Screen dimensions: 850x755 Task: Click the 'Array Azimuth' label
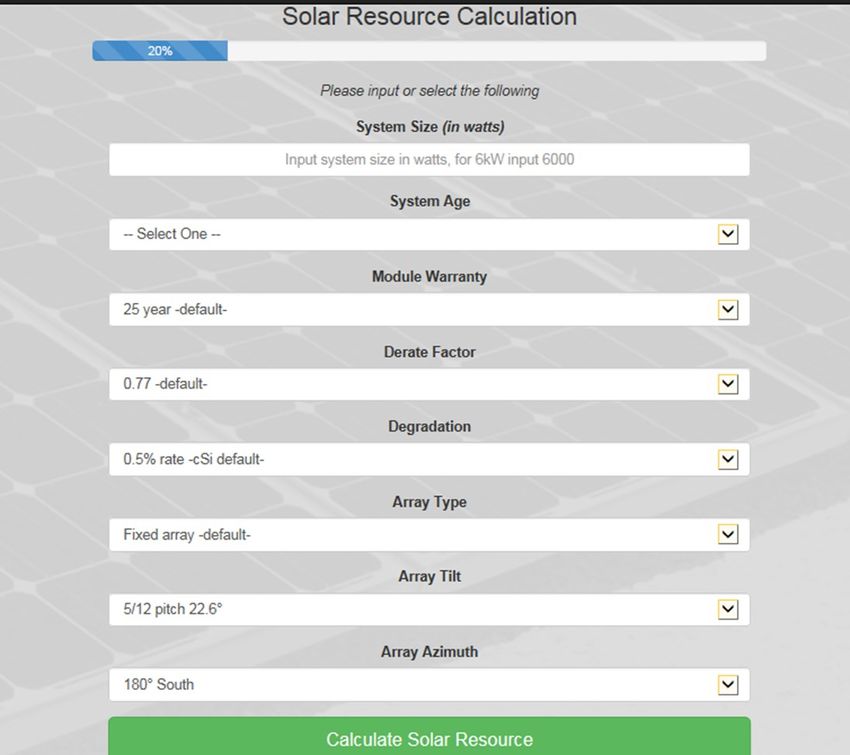[x=429, y=651]
